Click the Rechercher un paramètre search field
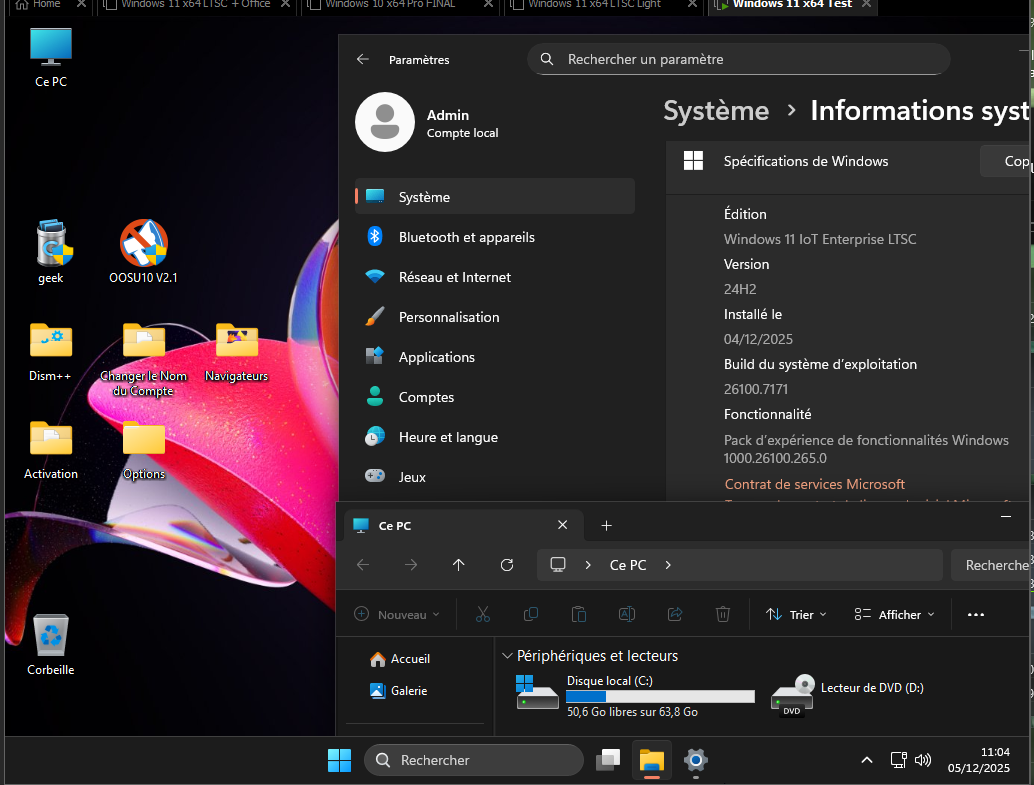The height and width of the screenshot is (785, 1034). point(738,59)
